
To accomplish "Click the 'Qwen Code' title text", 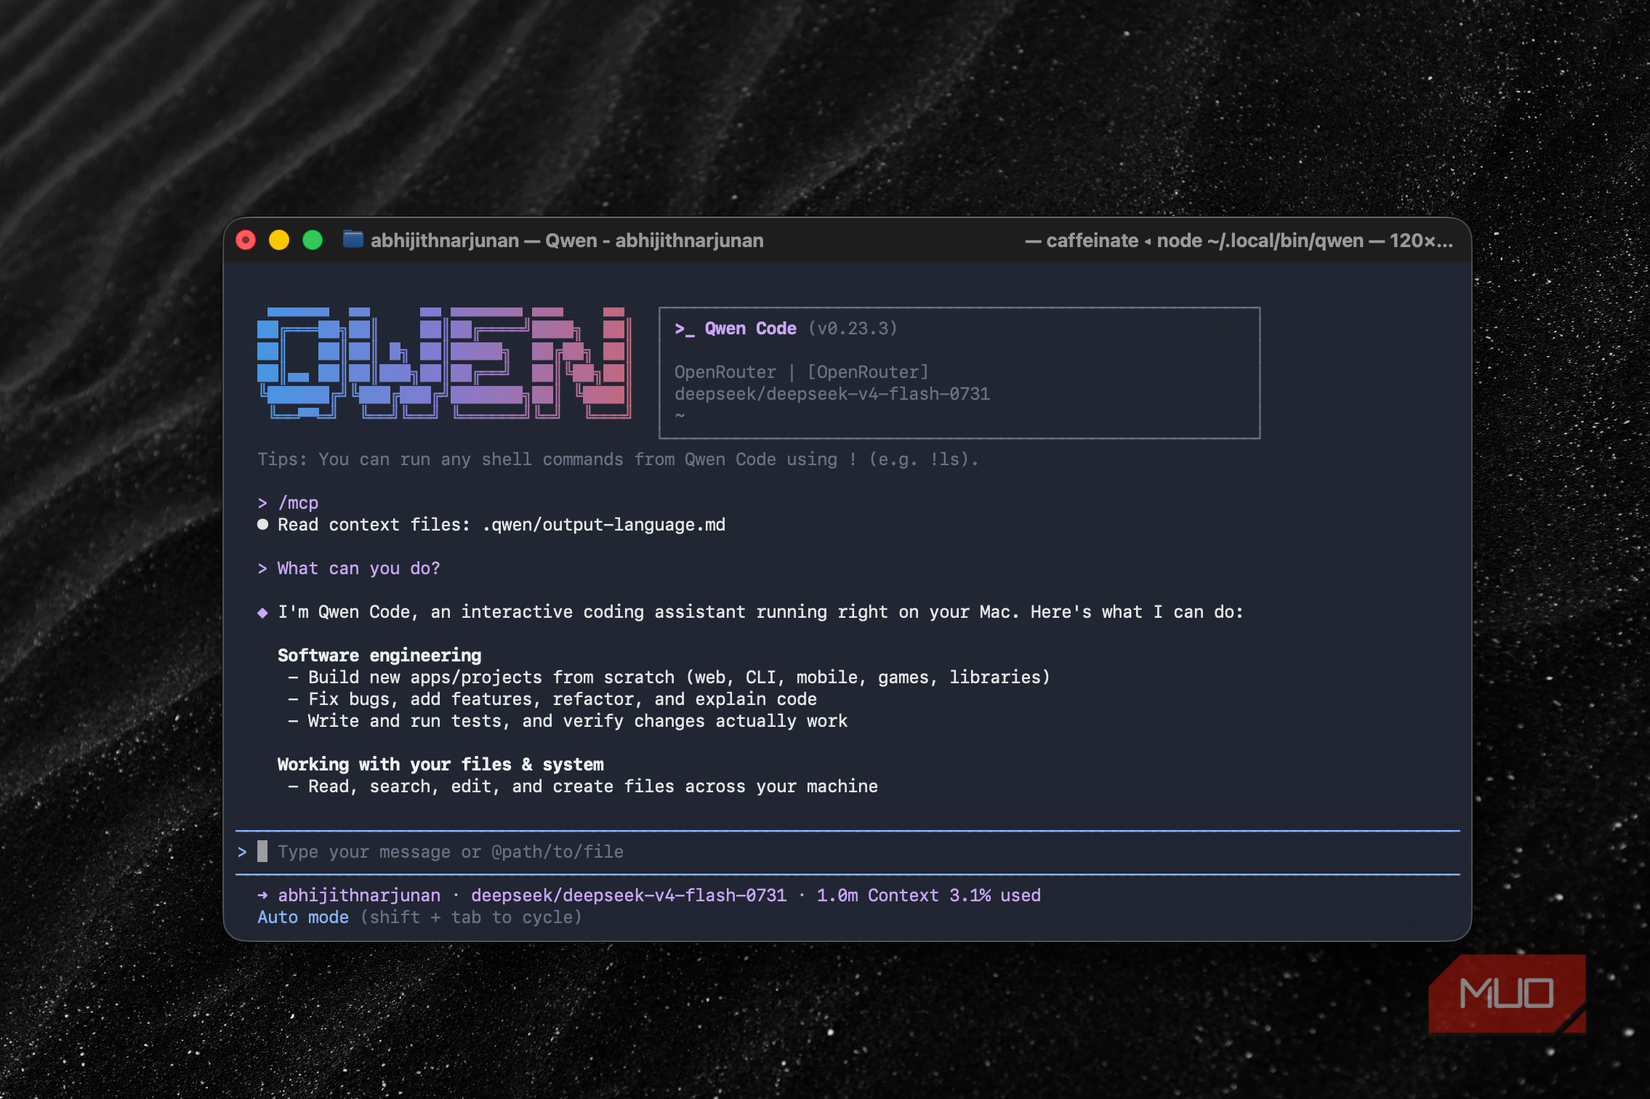I will tap(750, 328).
